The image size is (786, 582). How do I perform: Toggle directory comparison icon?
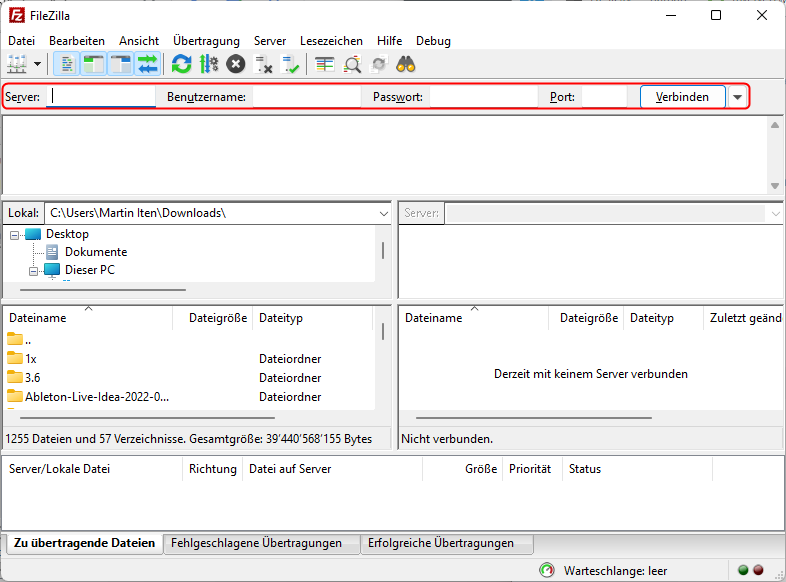[352, 64]
